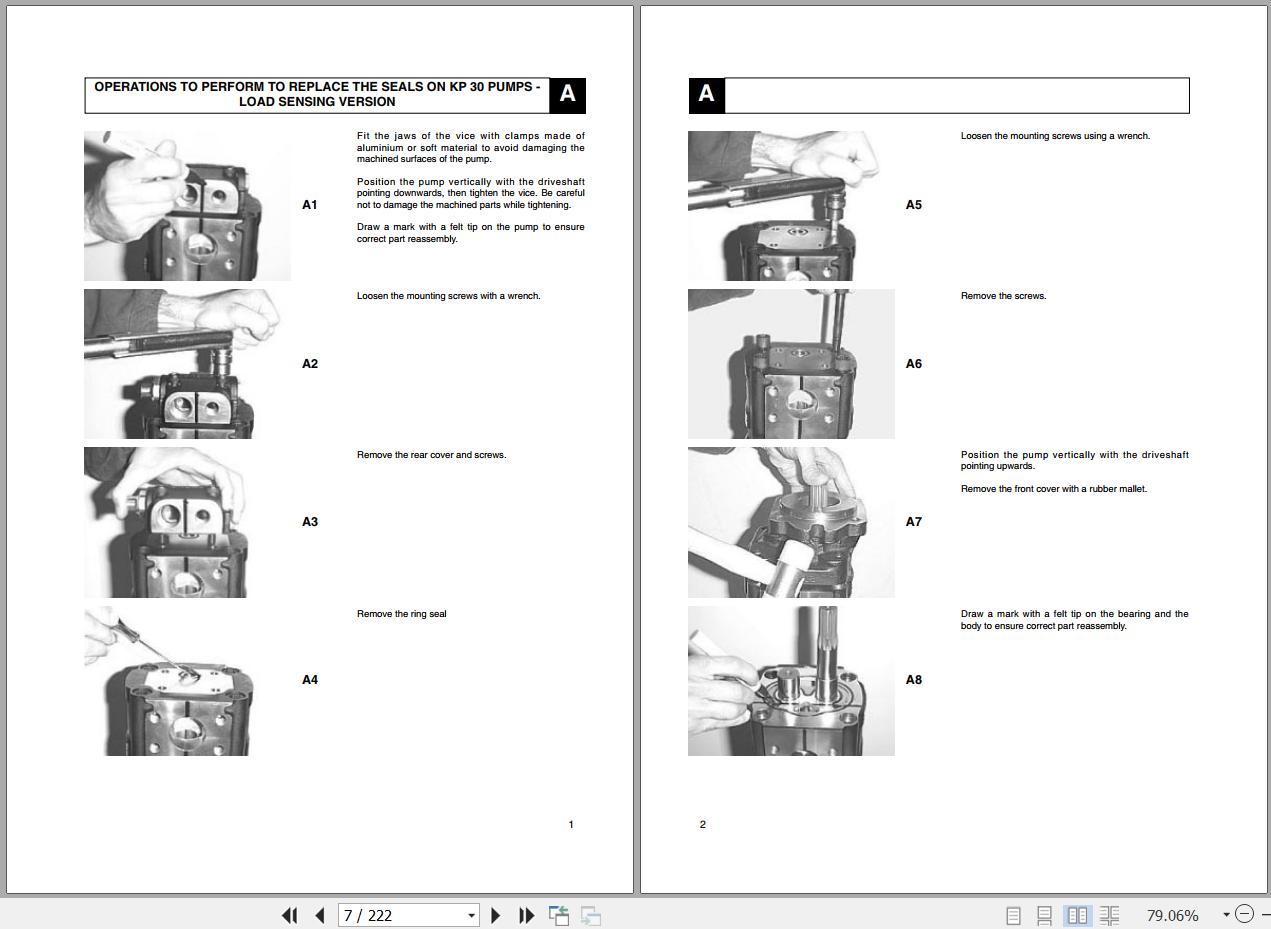This screenshot has height=929, width=1271.
Task: Switch to single page view
Action: 1013,915
